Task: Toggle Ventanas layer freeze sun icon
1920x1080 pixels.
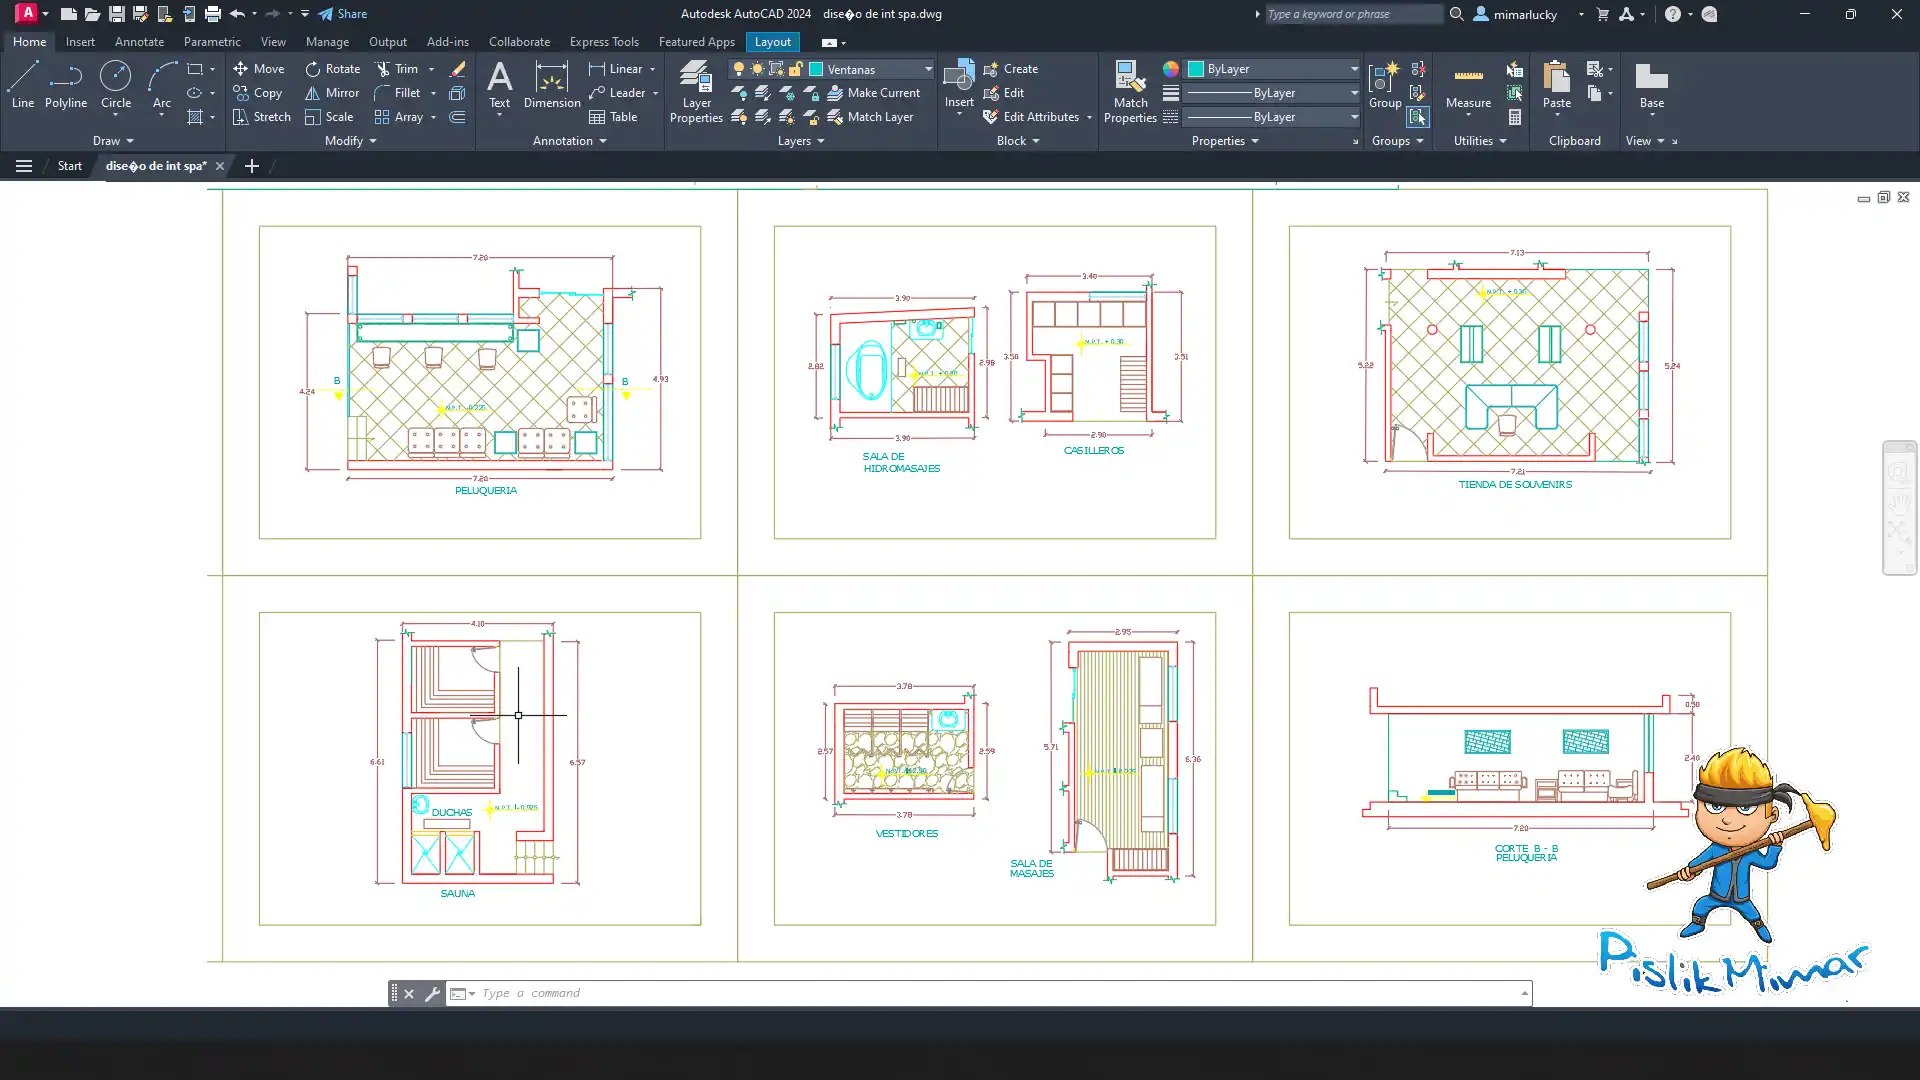Action: pos(757,69)
